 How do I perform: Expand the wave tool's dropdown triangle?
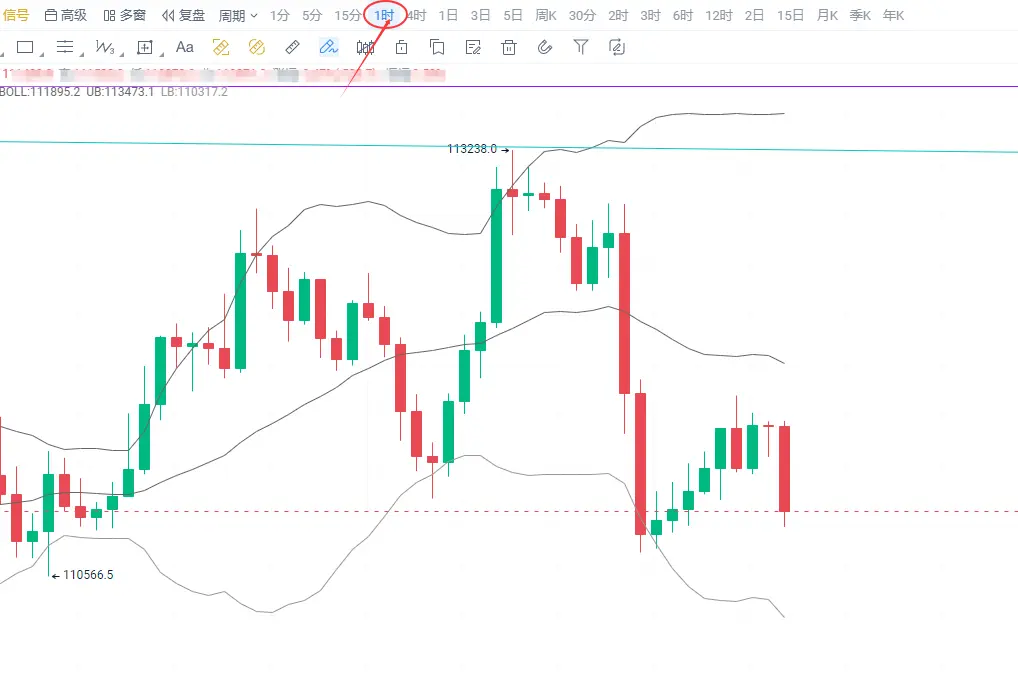point(121,55)
